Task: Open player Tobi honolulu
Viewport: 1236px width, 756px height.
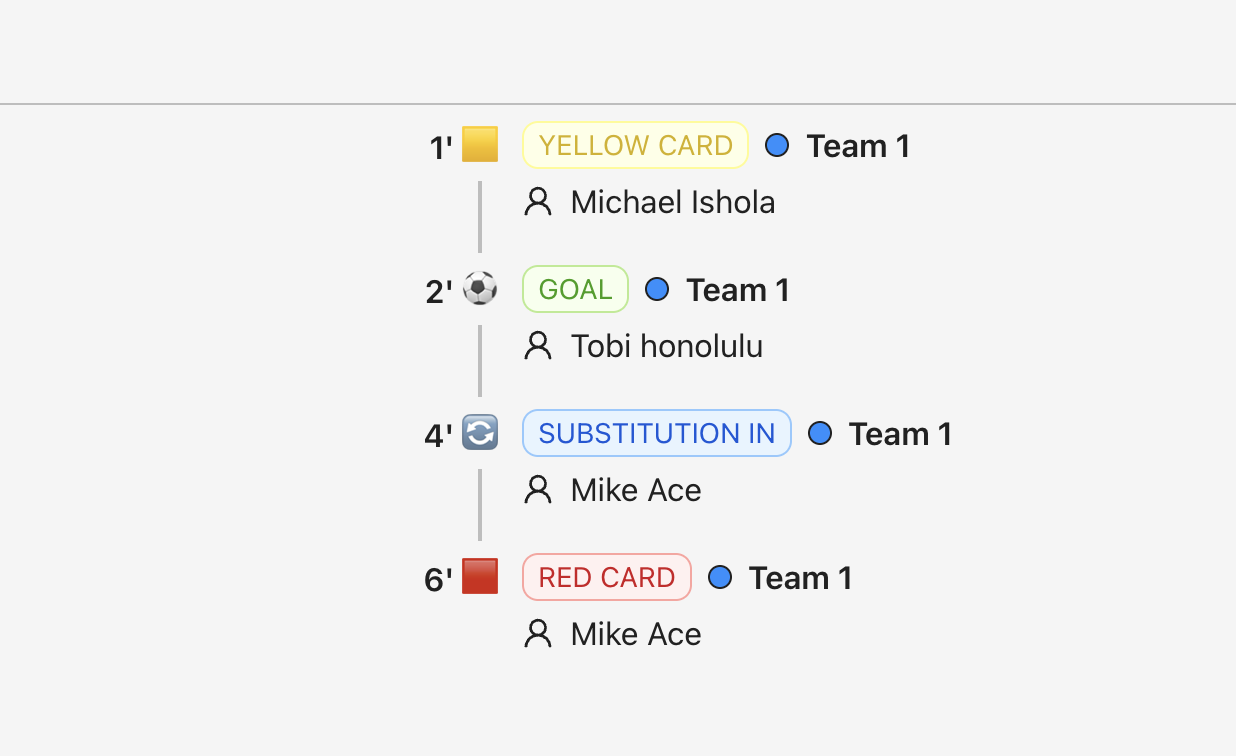Action: coord(666,347)
